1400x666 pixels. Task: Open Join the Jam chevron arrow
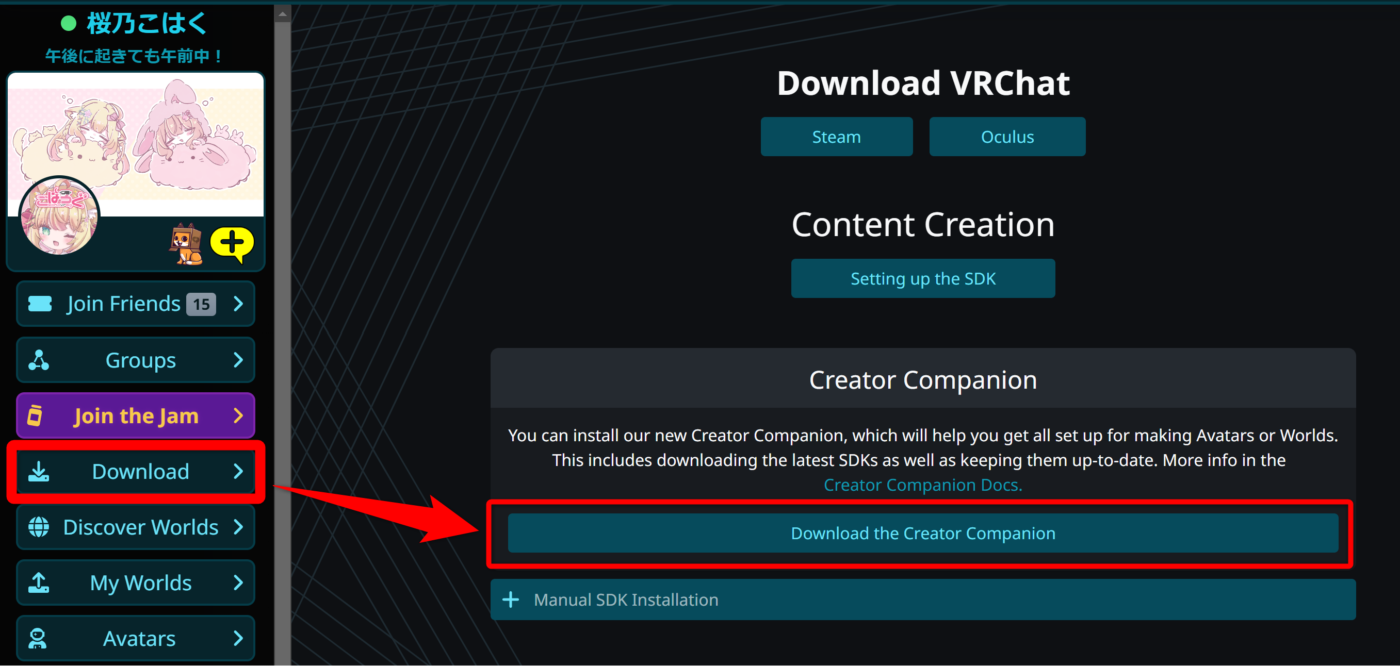238,415
